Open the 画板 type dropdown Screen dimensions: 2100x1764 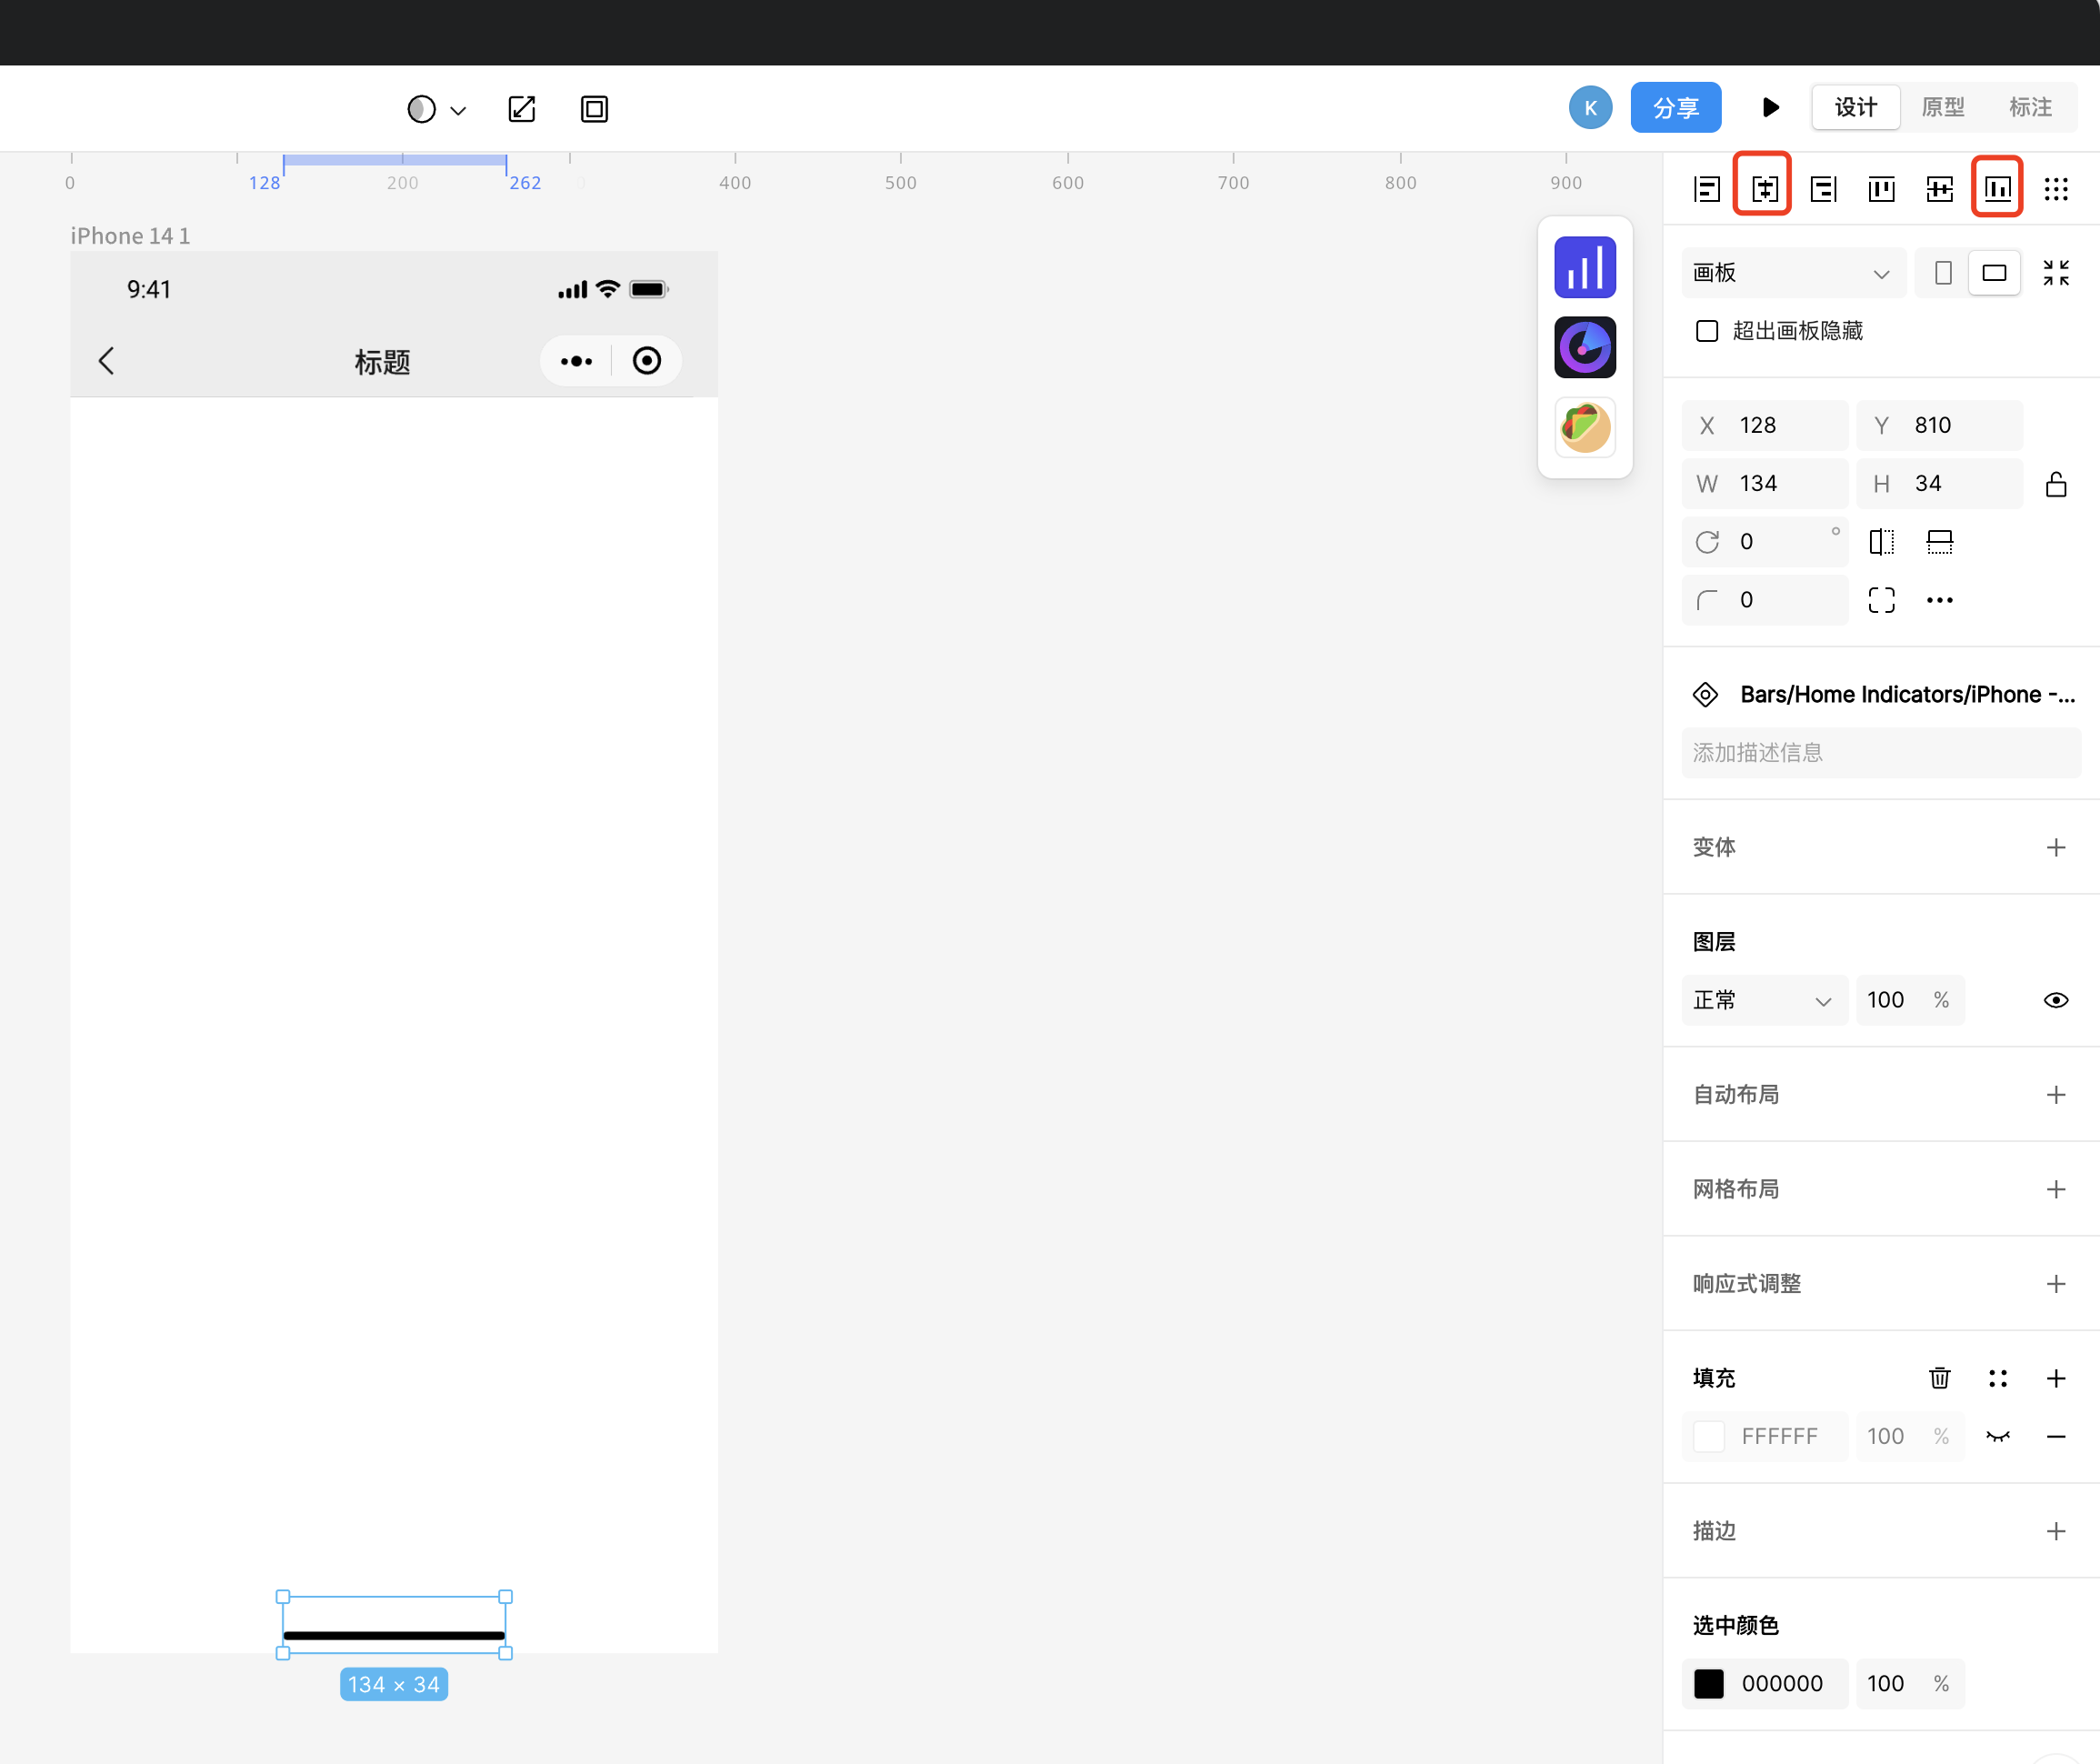pyautogui.click(x=1793, y=273)
